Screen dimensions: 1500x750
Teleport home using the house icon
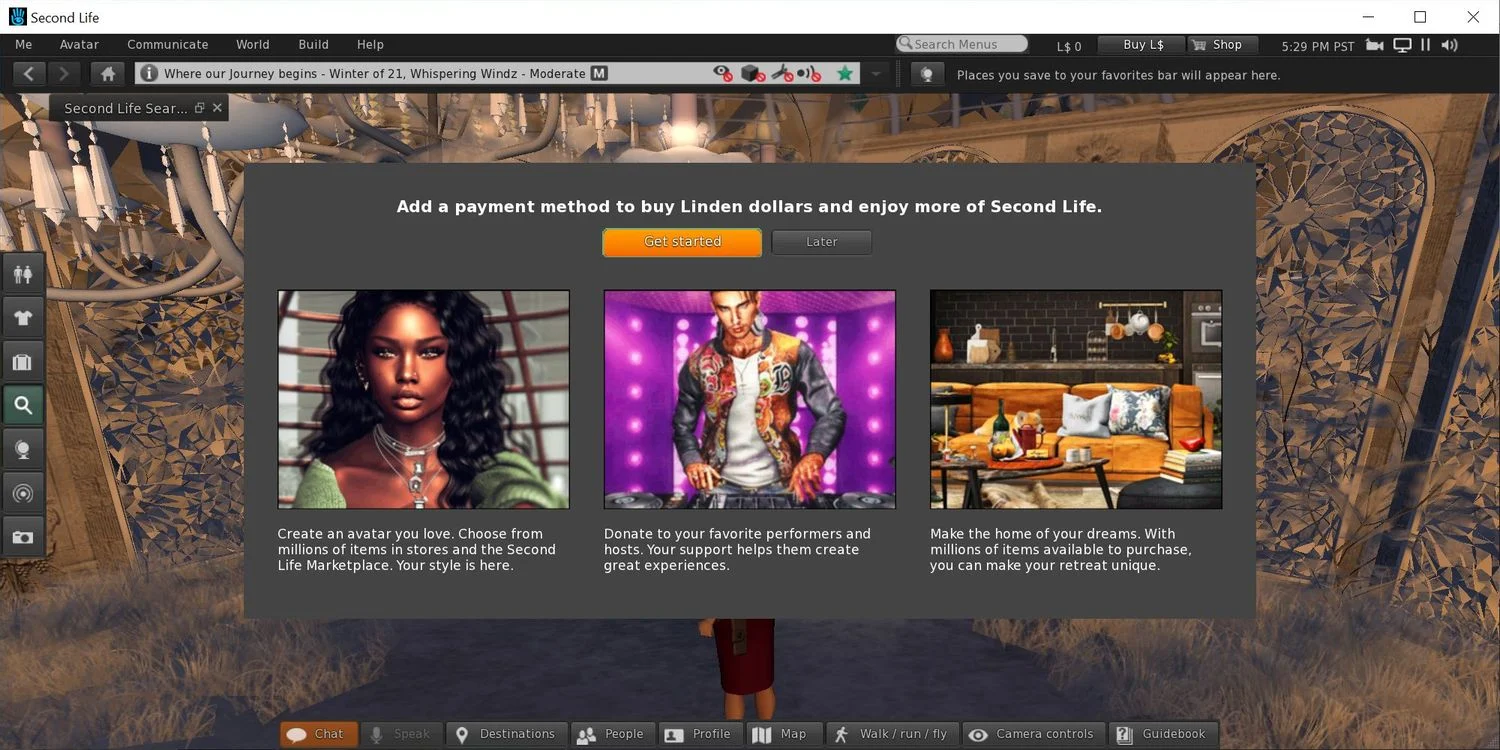coord(108,74)
